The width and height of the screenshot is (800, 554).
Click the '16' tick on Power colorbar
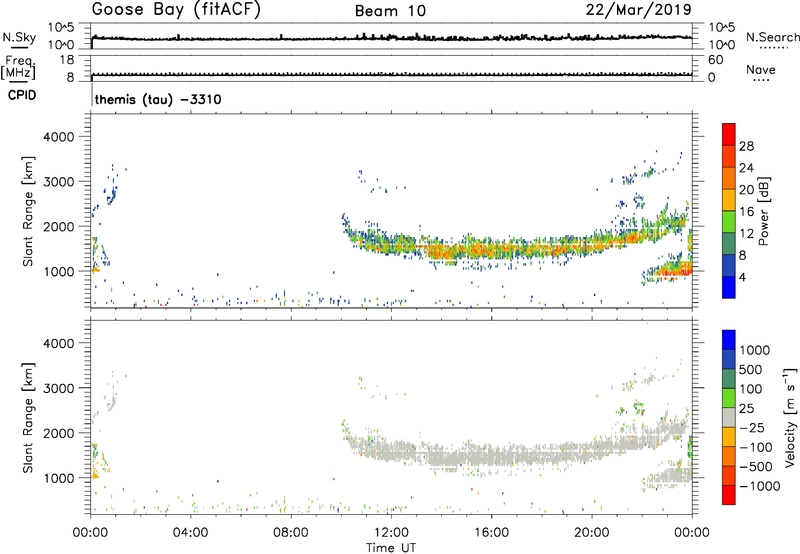(x=746, y=212)
